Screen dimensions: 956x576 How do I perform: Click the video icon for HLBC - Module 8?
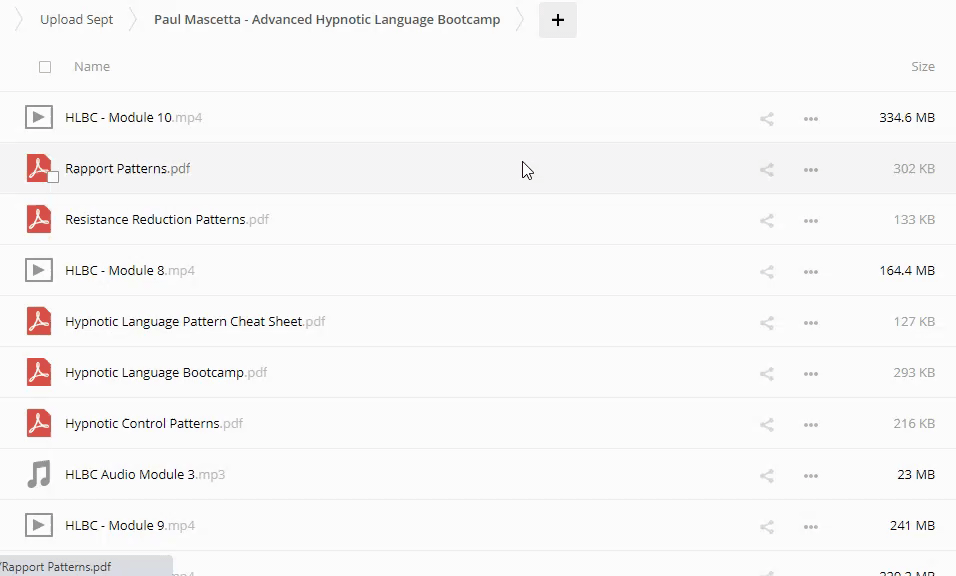coord(39,270)
